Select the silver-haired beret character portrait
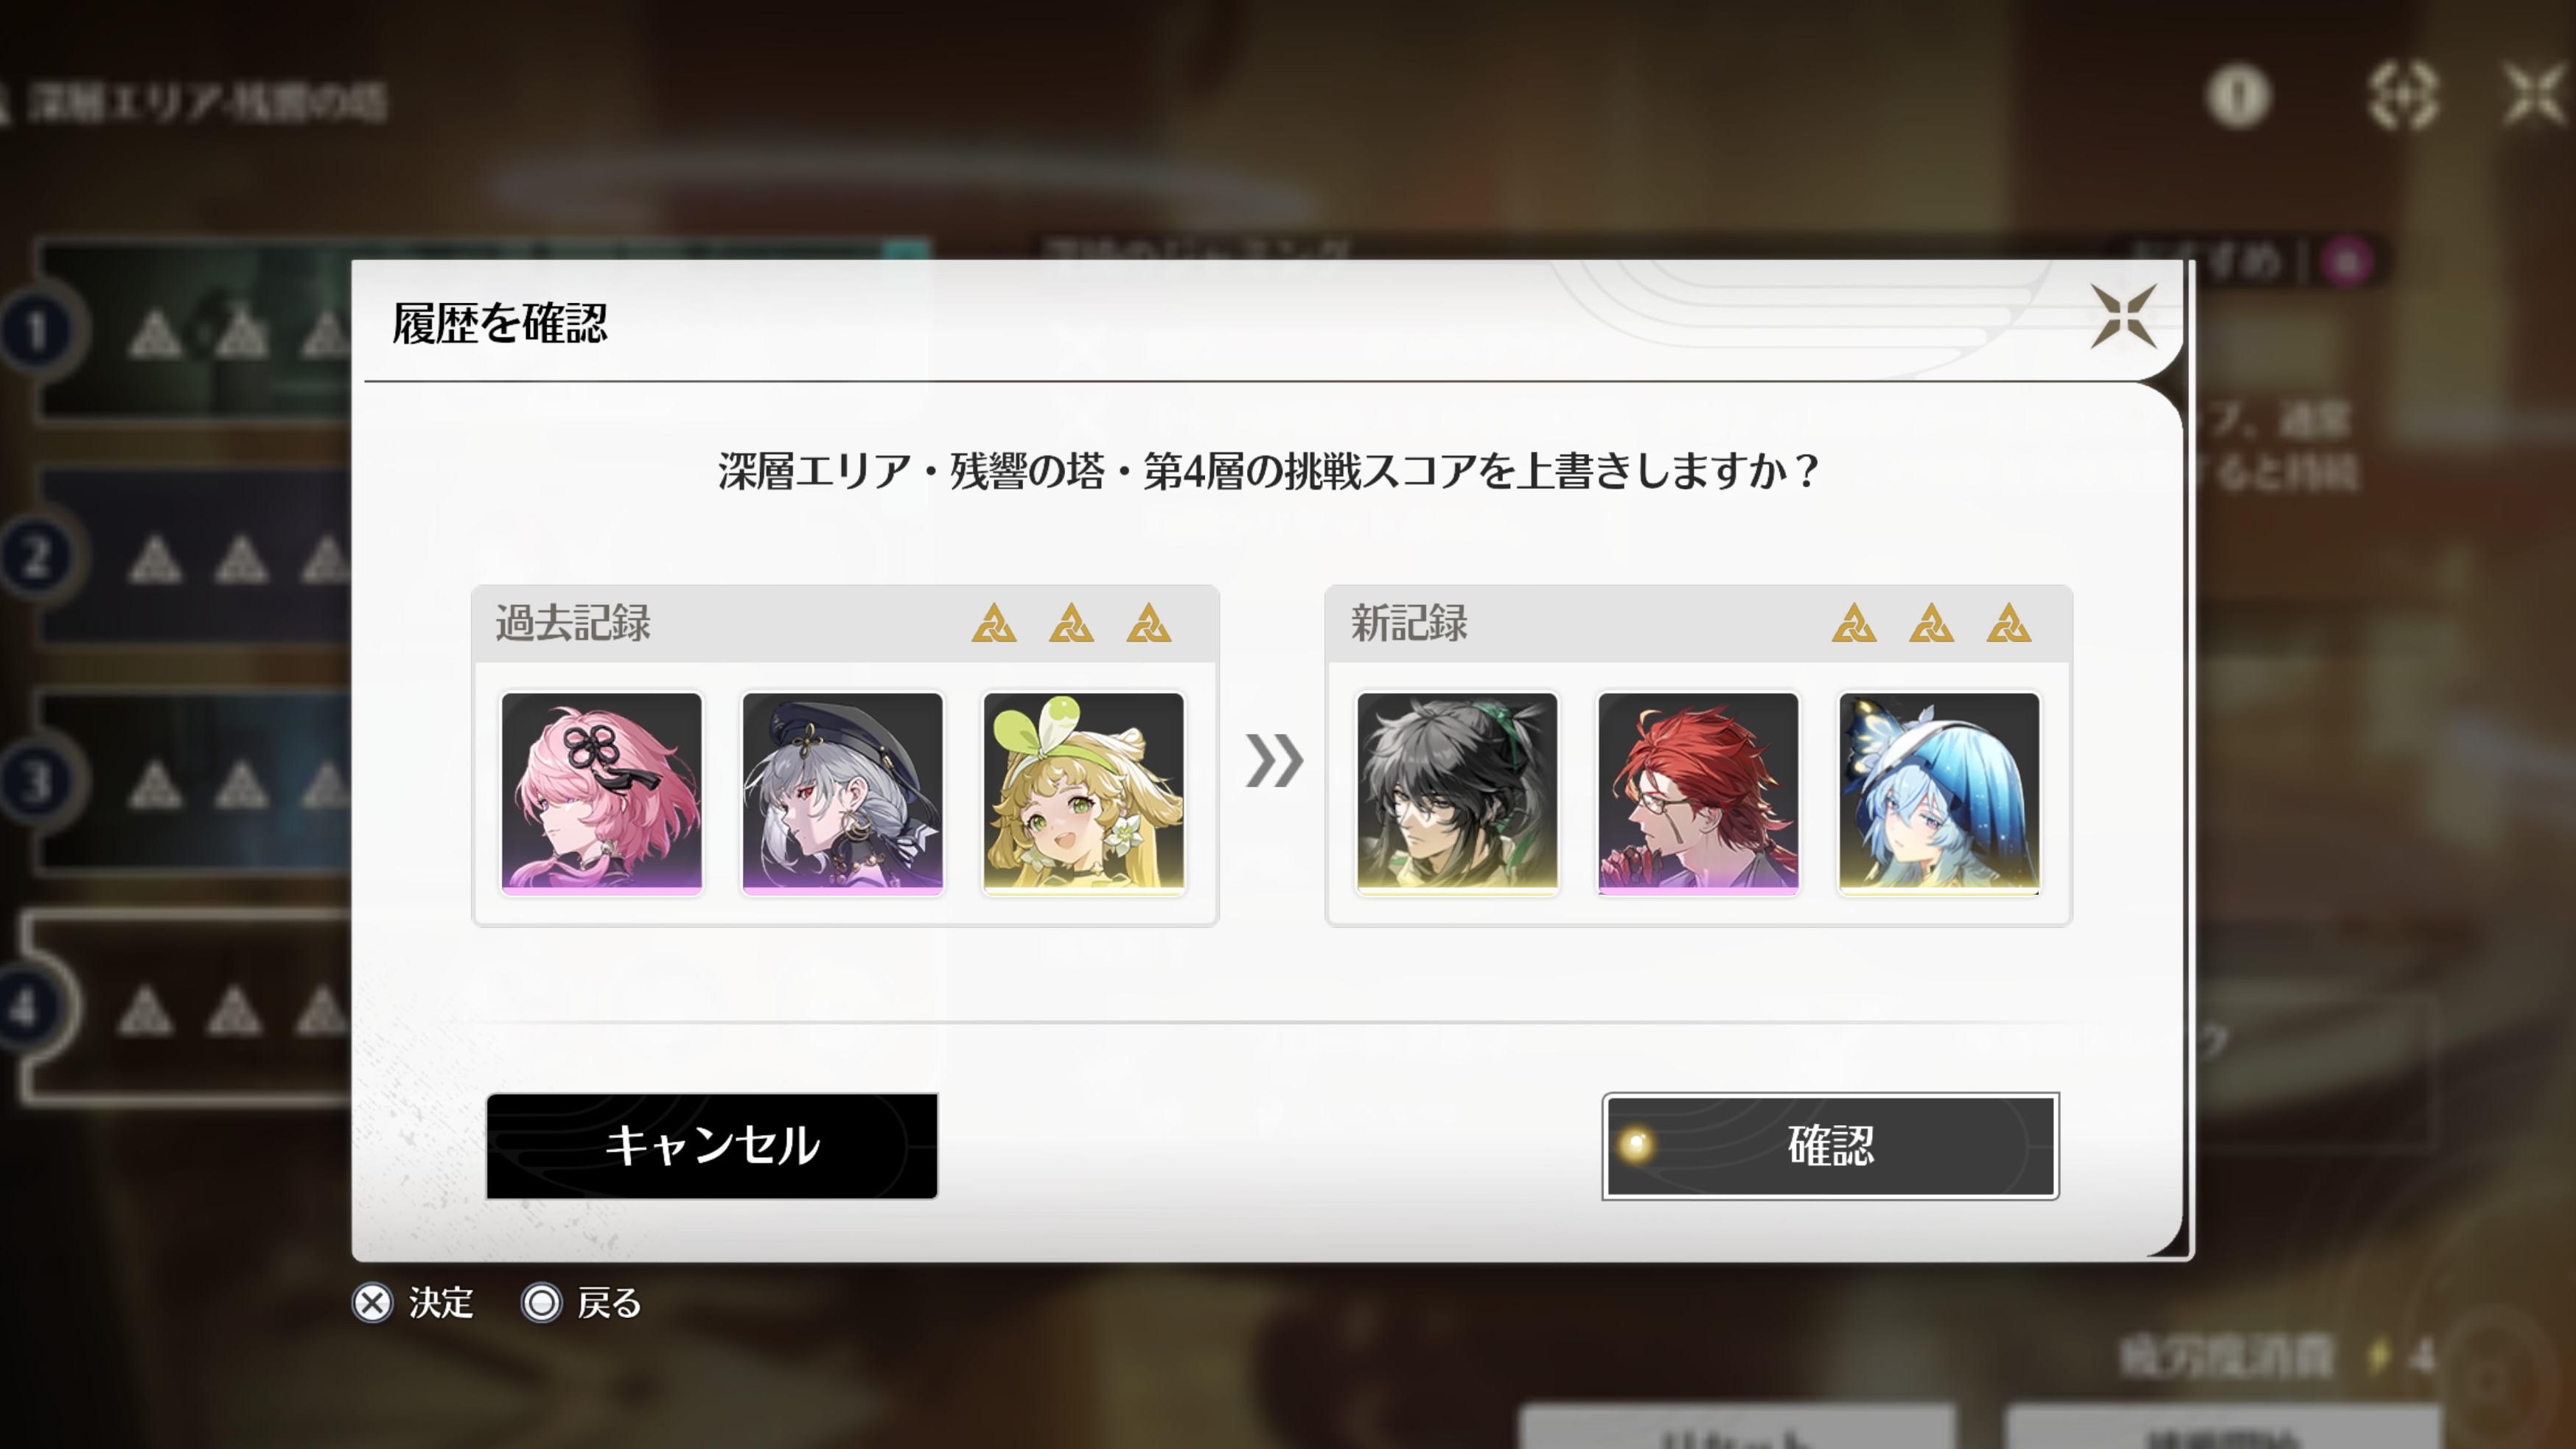The height and width of the screenshot is (1449, 2576). pyautogui.click(x=842, y=793)
